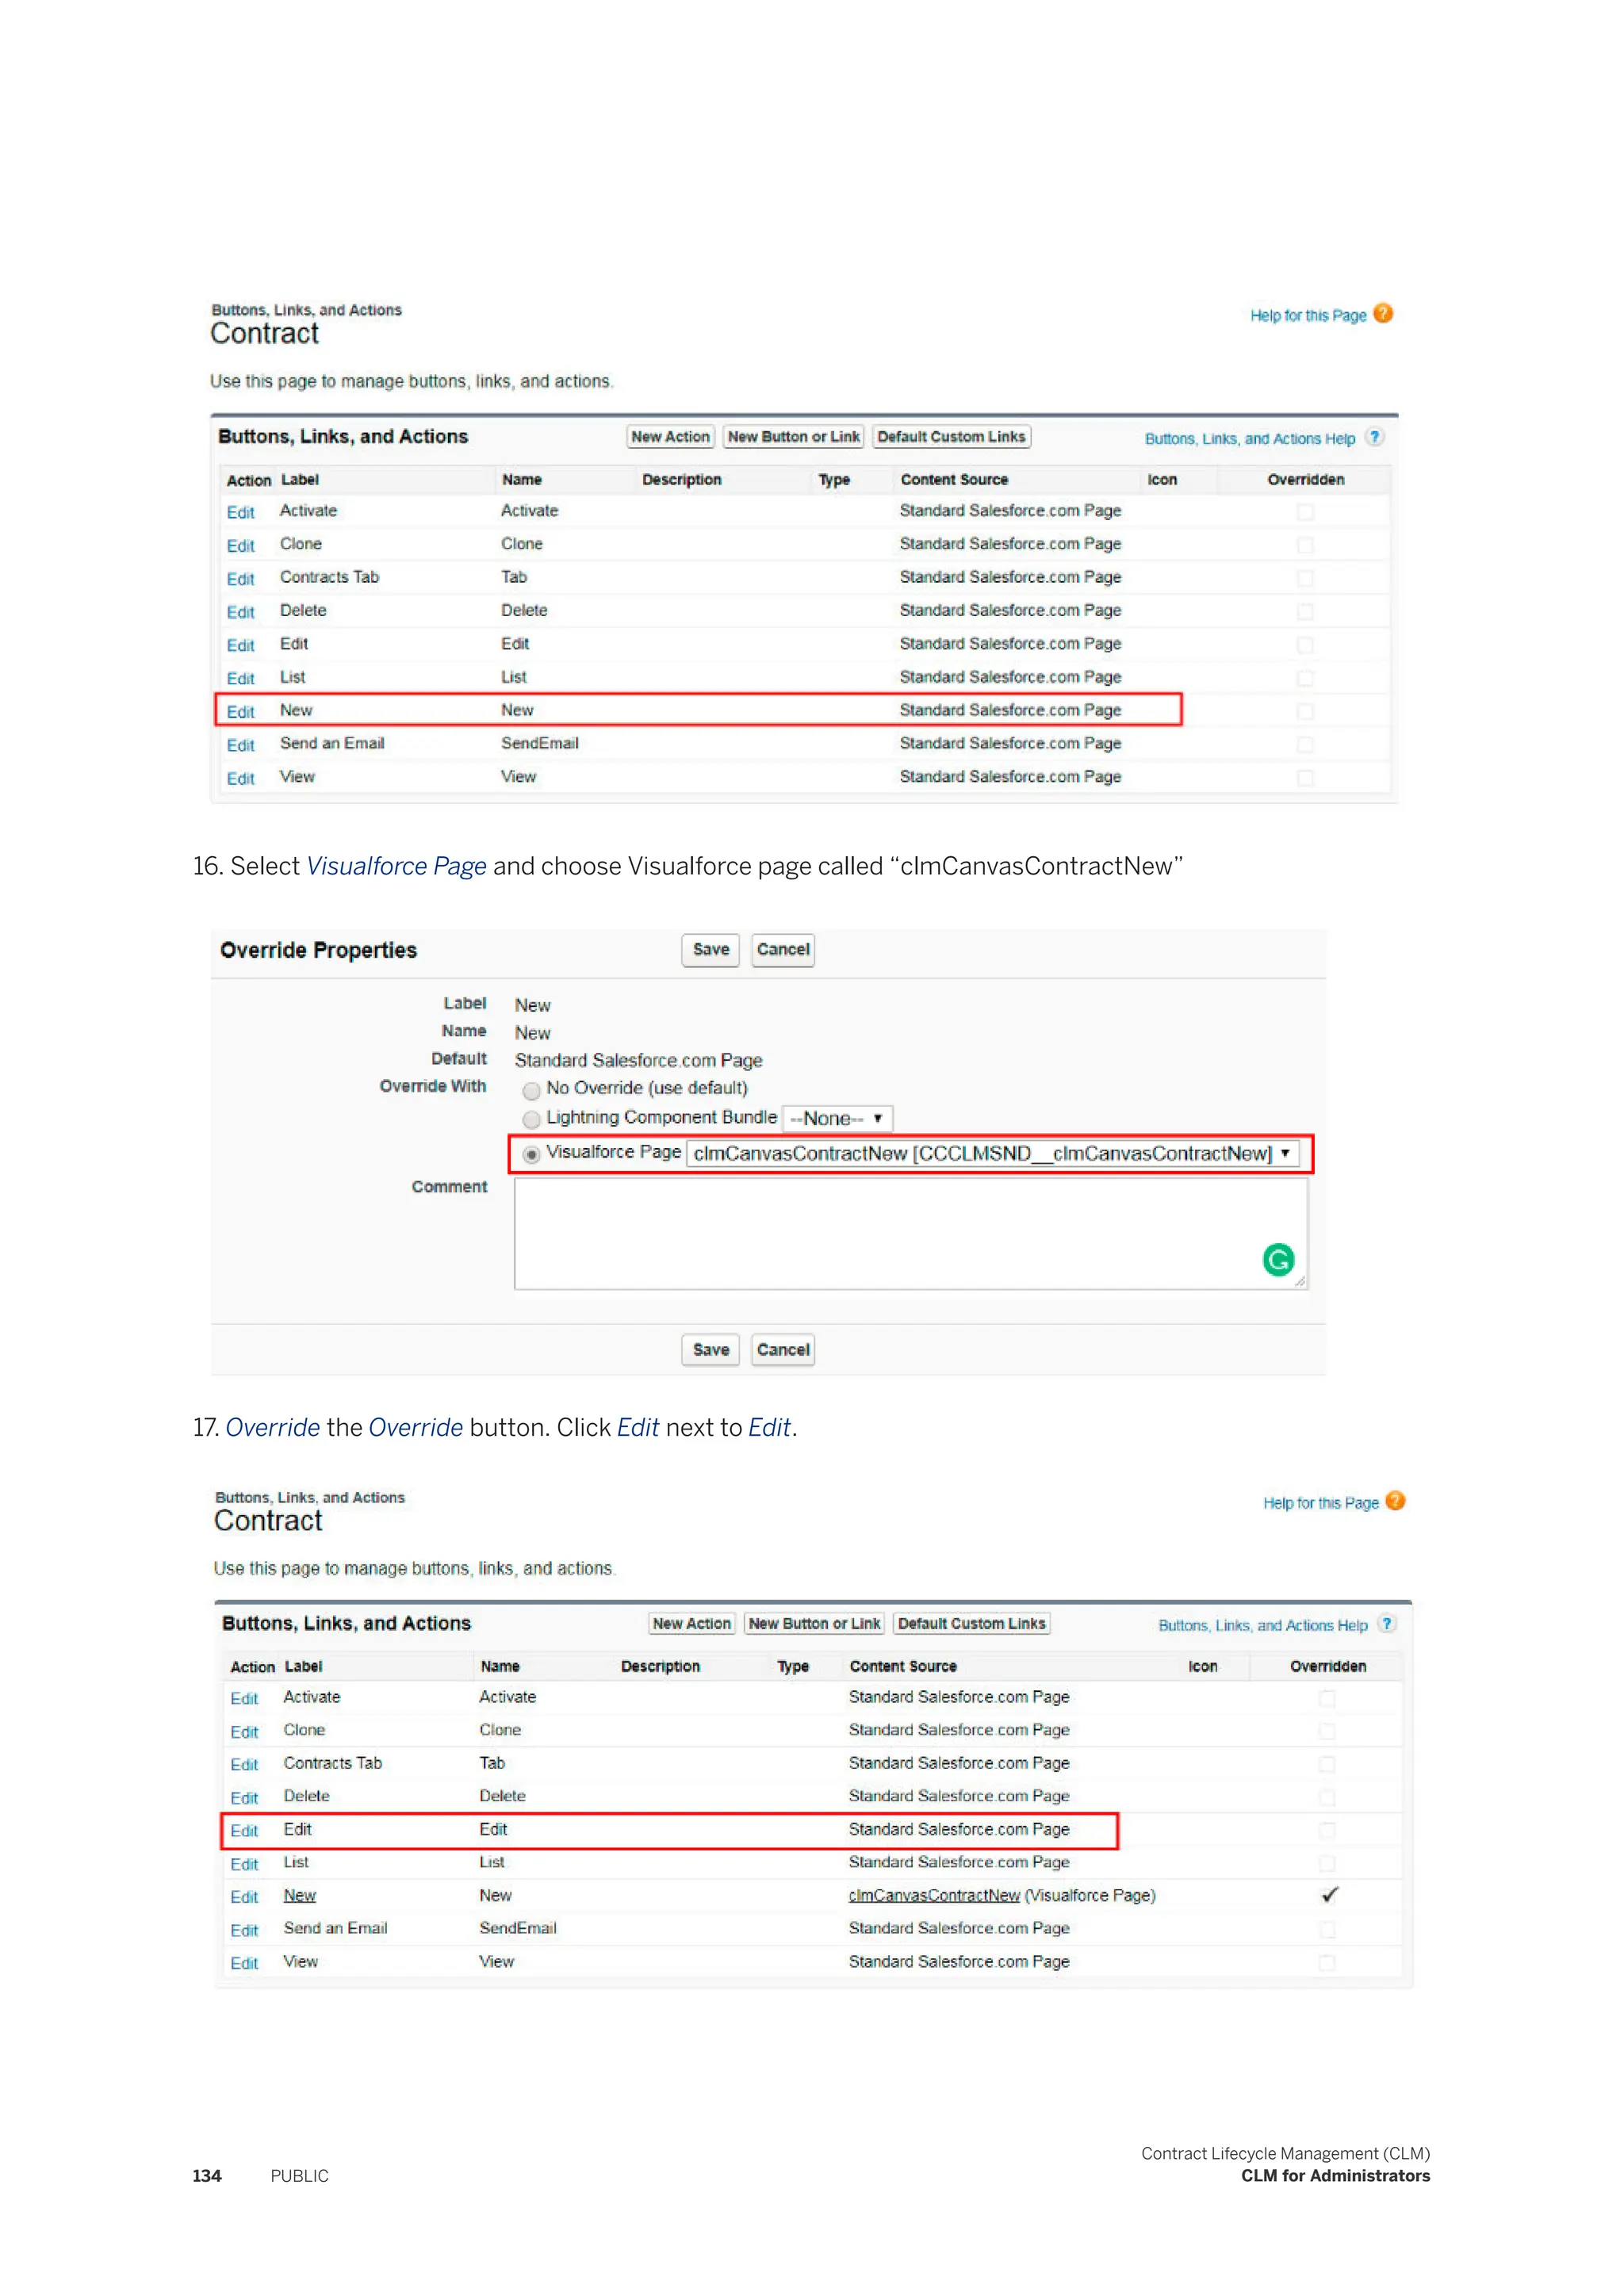
Task: Open the New label link in the bottom table
Action: pyautogui.click(x=299, y=1895)
